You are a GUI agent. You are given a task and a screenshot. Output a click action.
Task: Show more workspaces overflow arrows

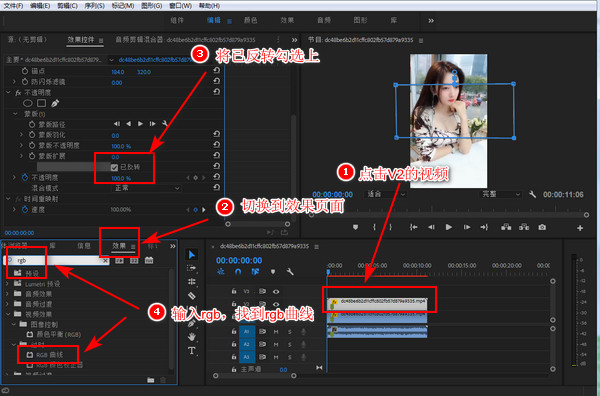431,21
